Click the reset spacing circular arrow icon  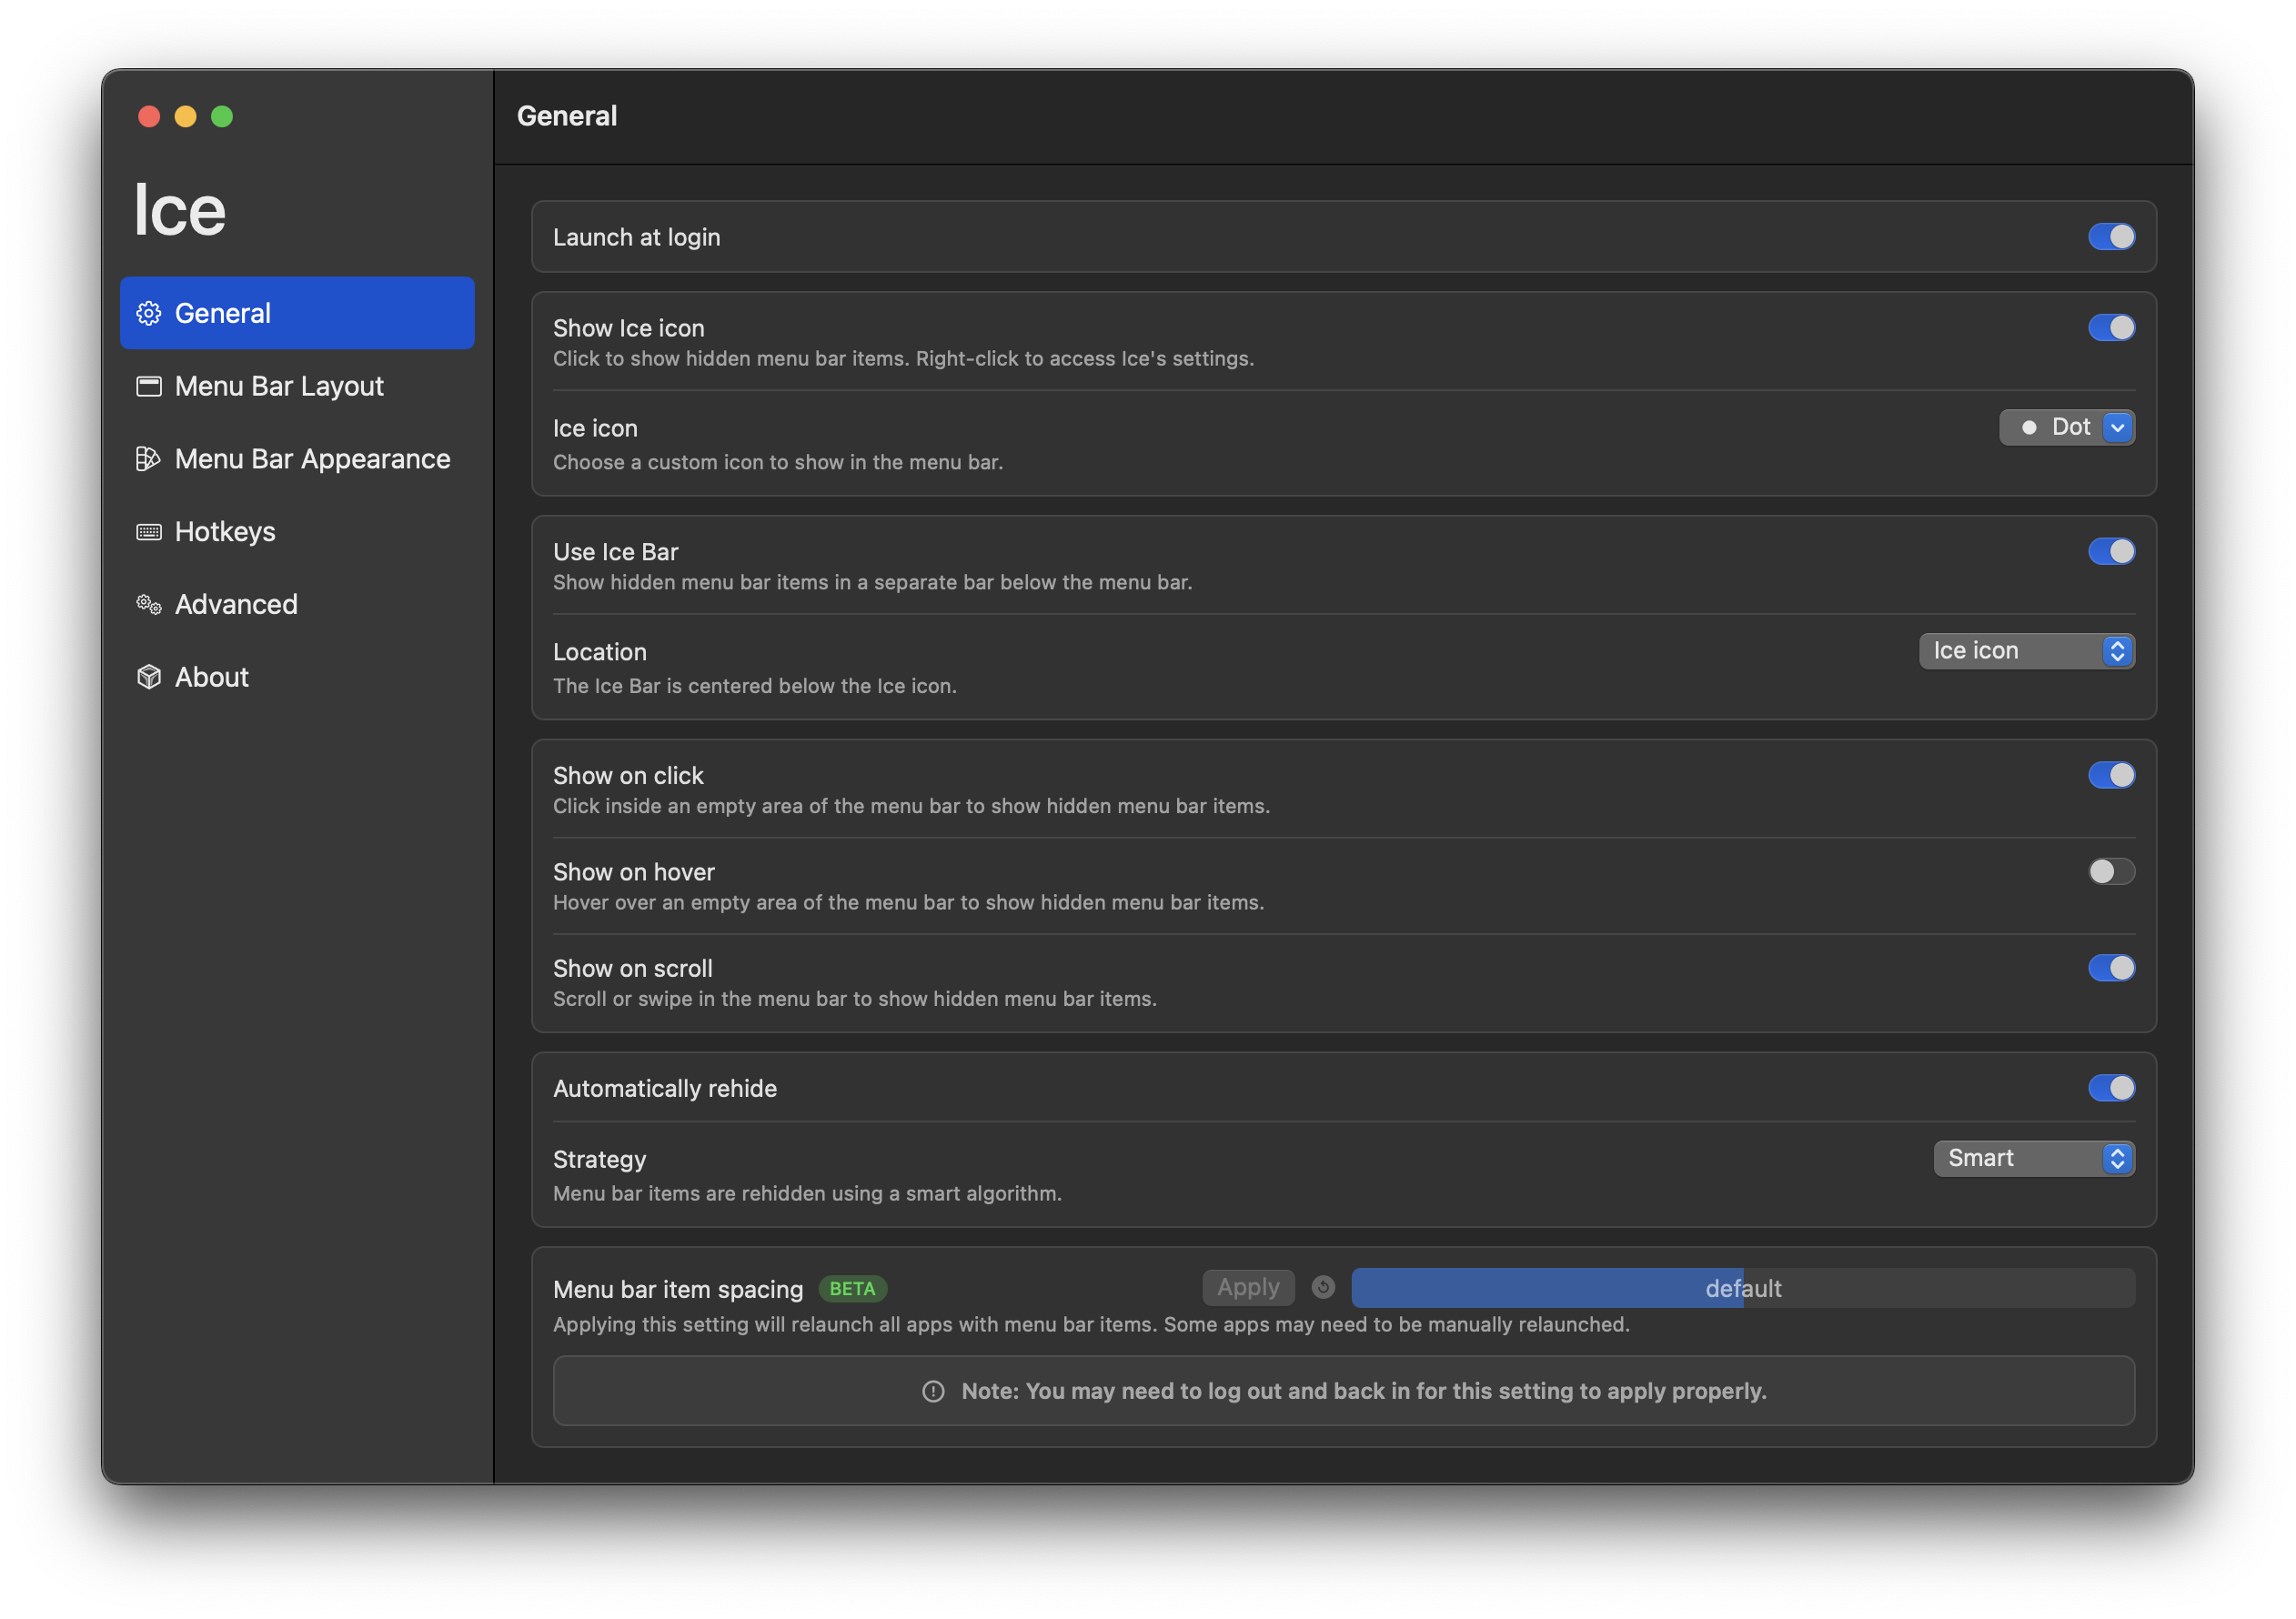tap(1323, 1287)
